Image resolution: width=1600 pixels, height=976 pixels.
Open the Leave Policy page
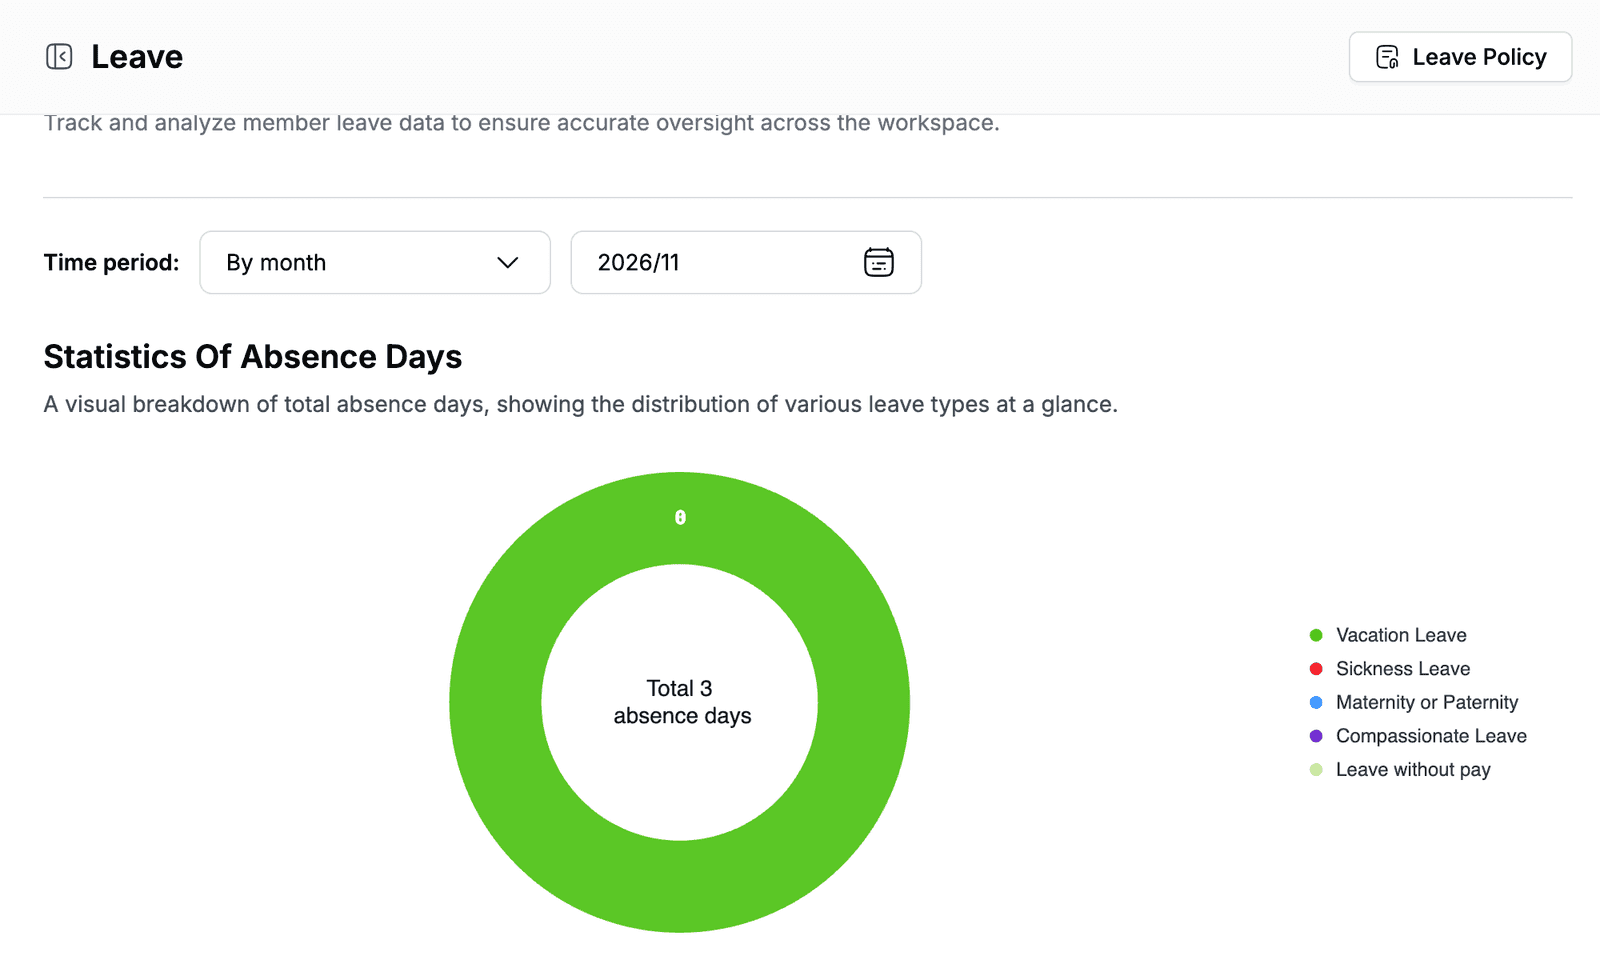1460,57
